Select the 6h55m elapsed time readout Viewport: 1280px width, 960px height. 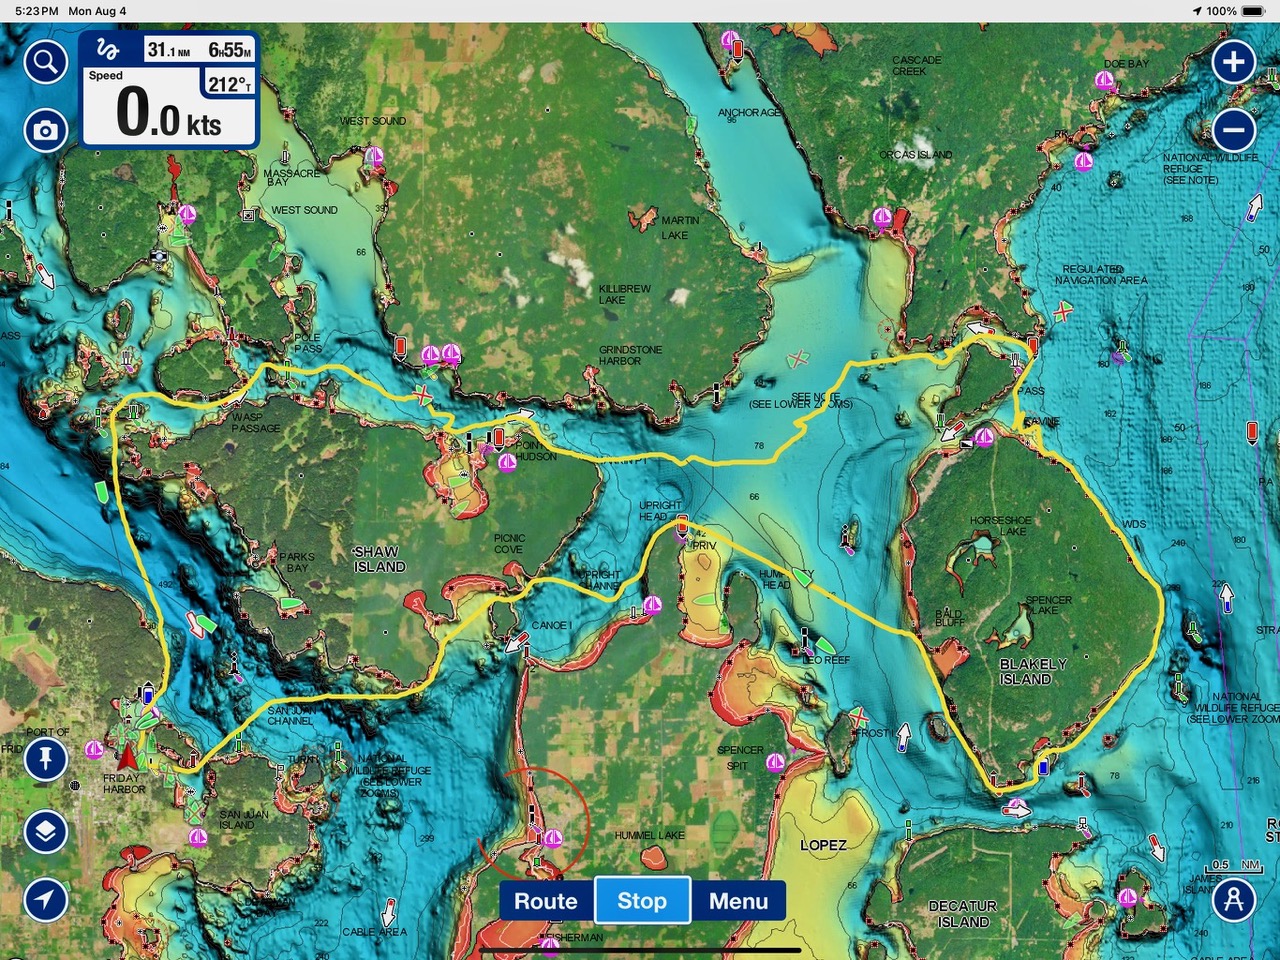(229, 50)
